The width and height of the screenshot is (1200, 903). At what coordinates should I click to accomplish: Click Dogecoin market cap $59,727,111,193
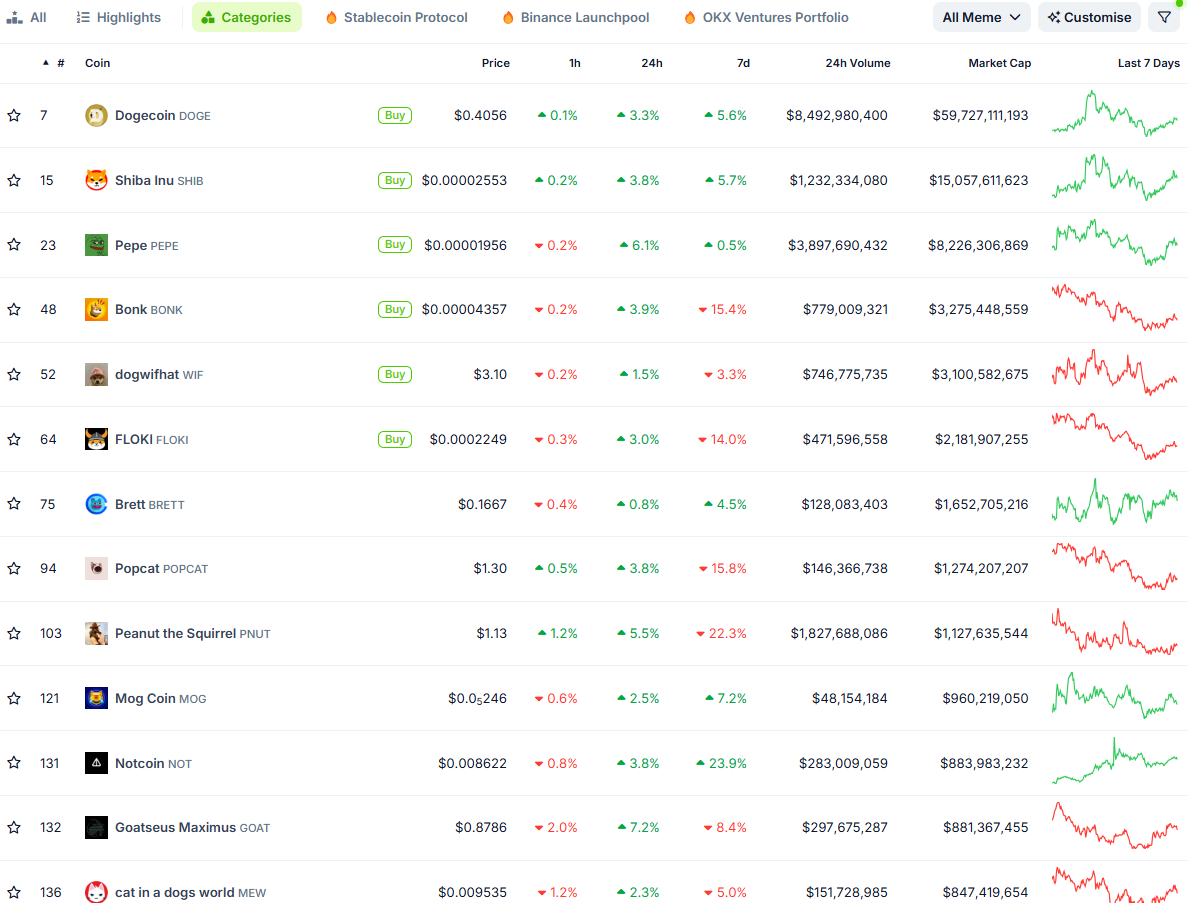tap(980, 116)
